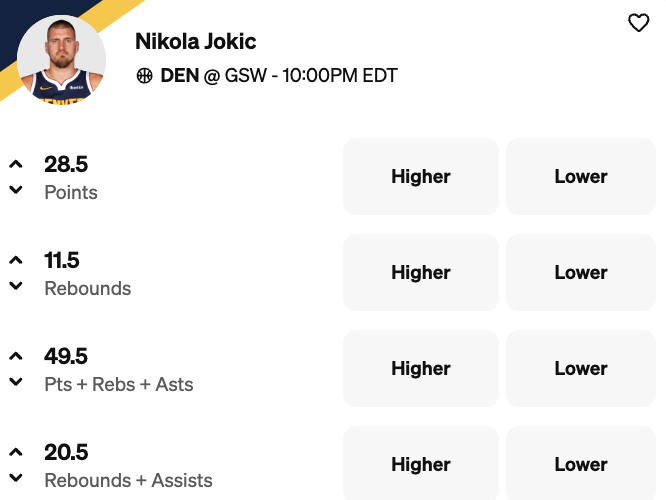Pick Lower for 28.5 Points

[x=580, y=176]
